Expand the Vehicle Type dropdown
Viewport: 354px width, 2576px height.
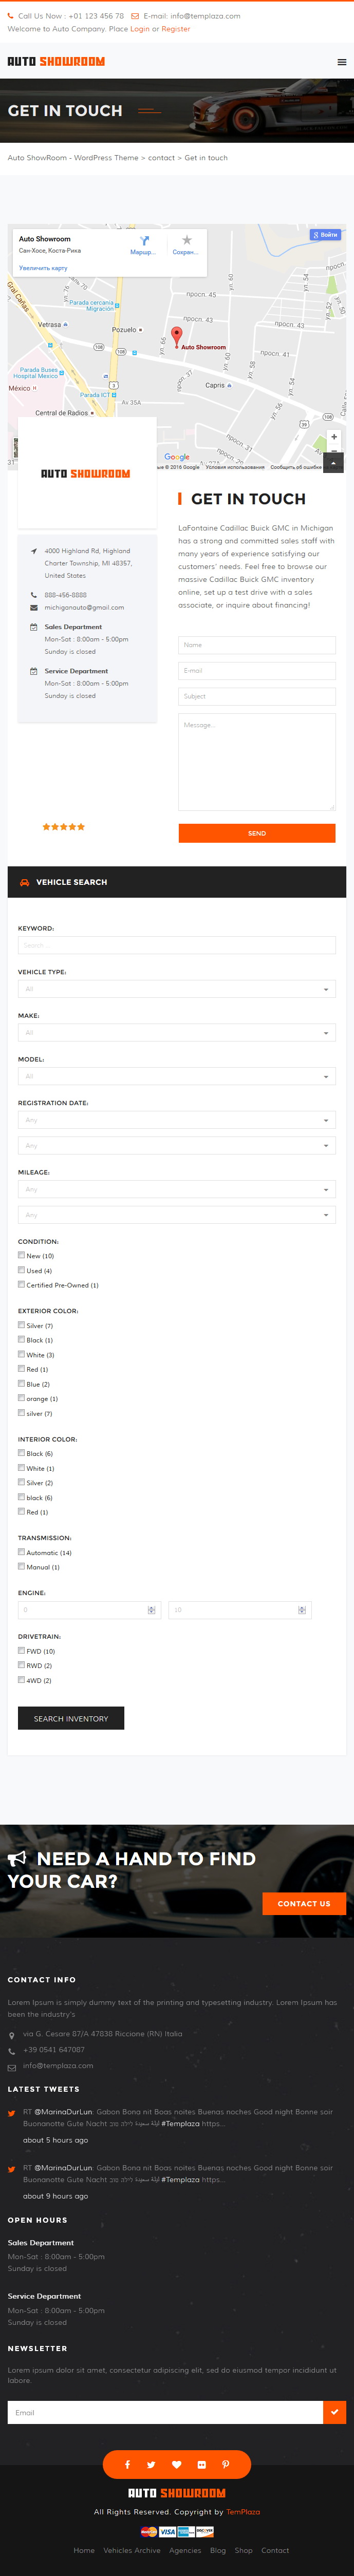(x=177, y=989)
